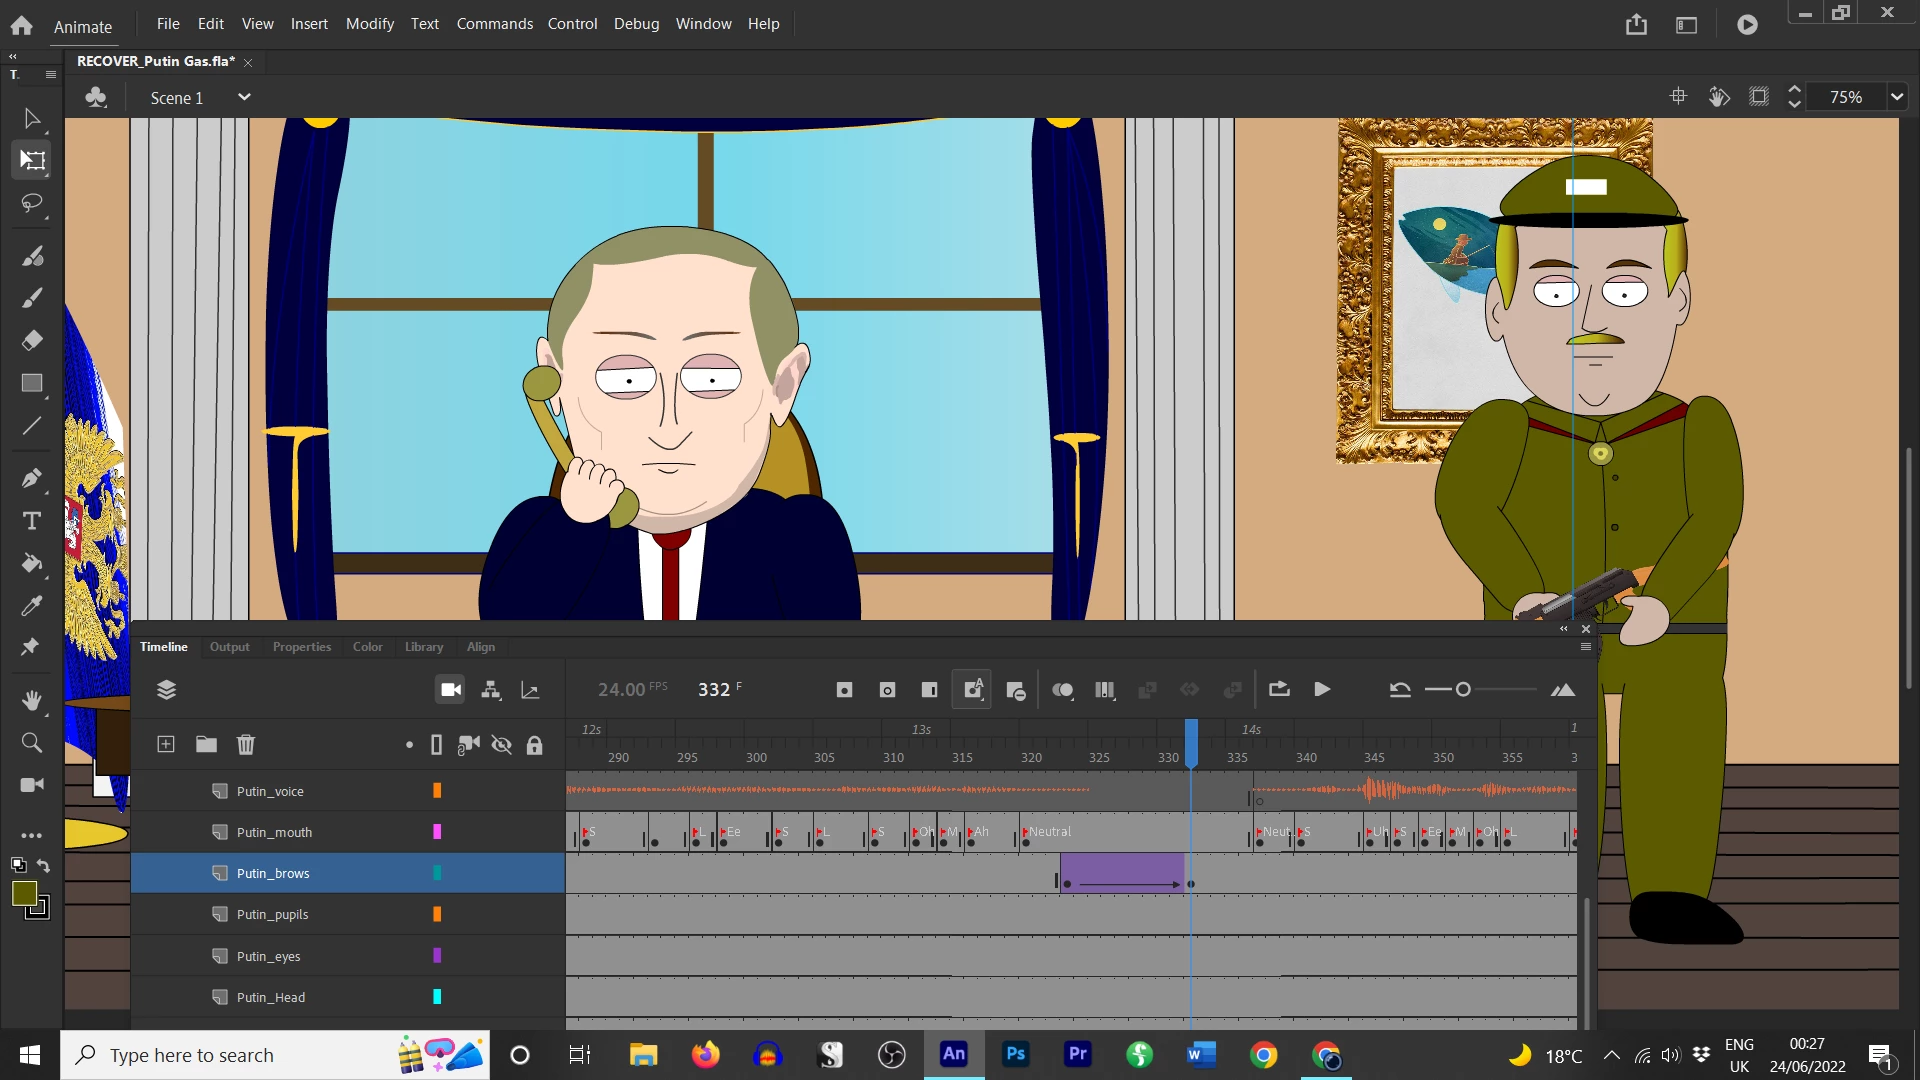
Task: Toggle the timeline camera button
Action: pos(450,690)
